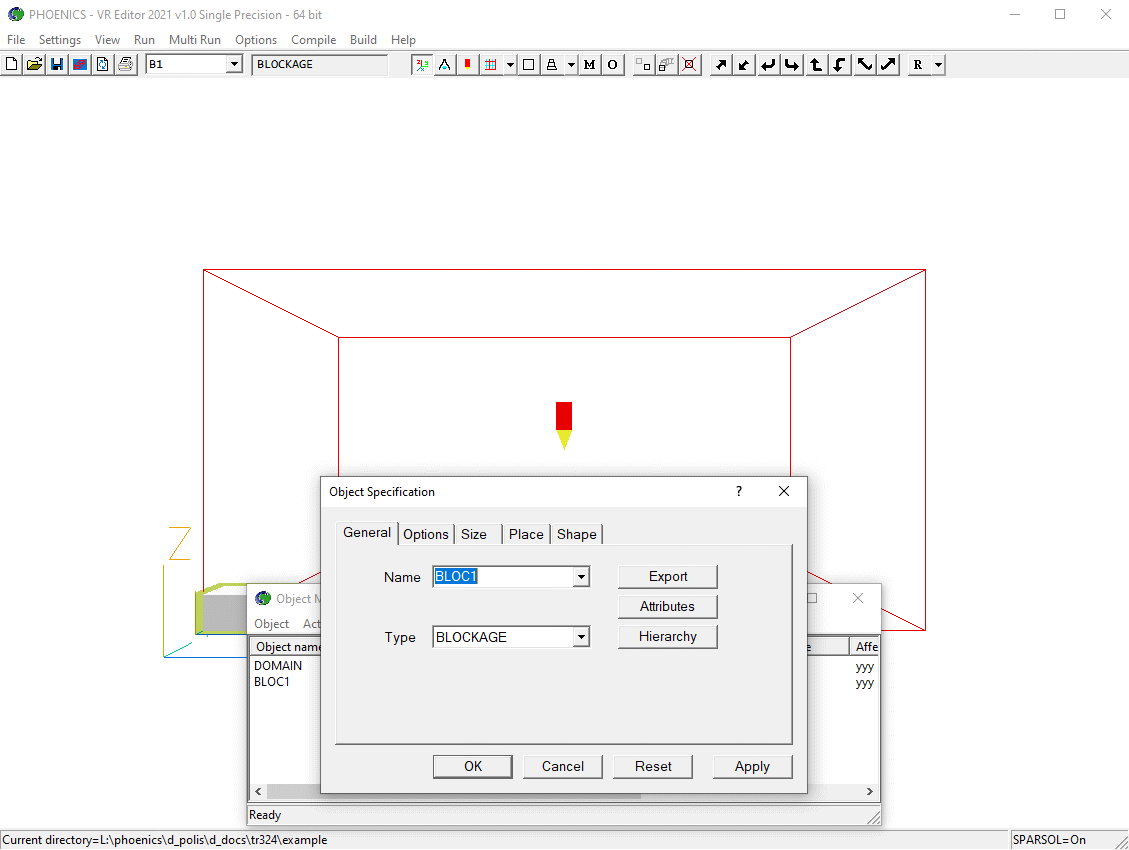Toggle the axes display icon

(422, 65)
